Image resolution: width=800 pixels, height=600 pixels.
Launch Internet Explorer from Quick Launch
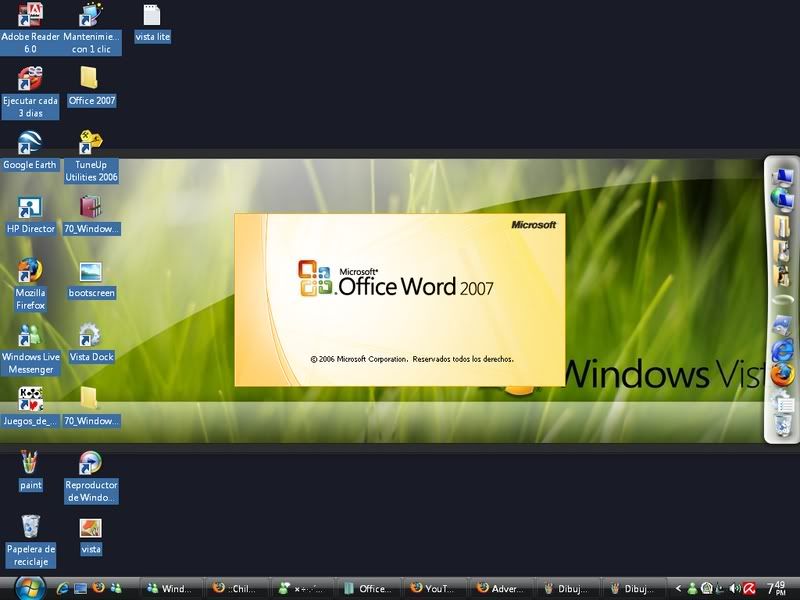click(63, 588)
